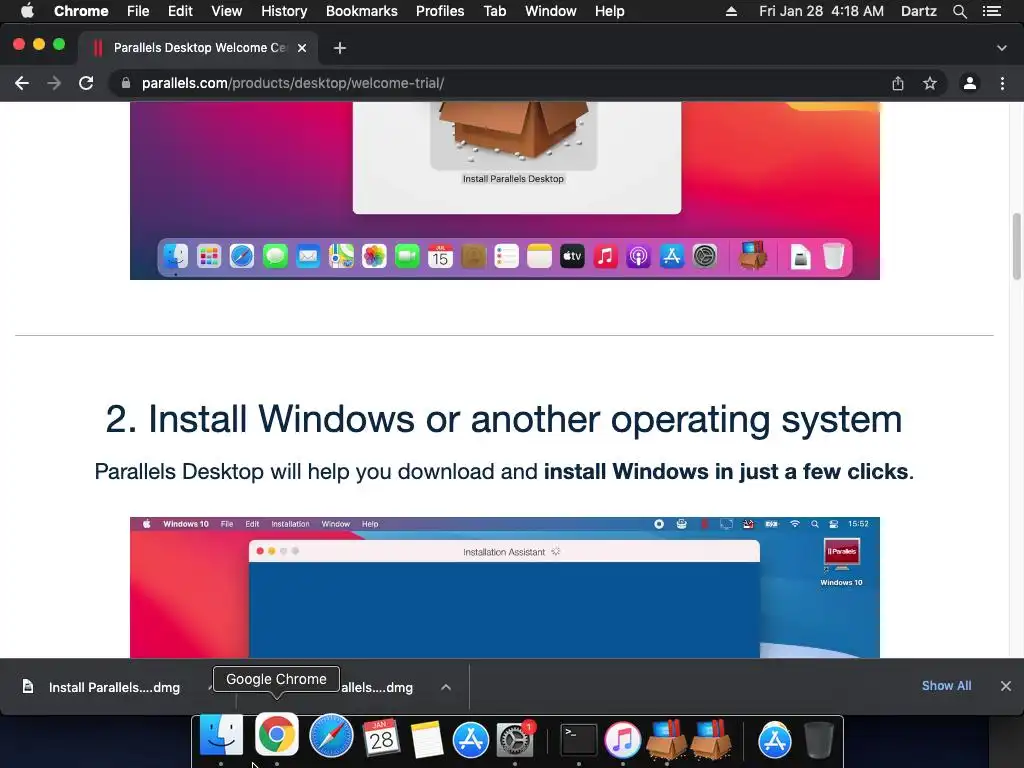1024x768 pixels.
Task: Click Google Chrome in the Dock
Action: tap(277, 736)
